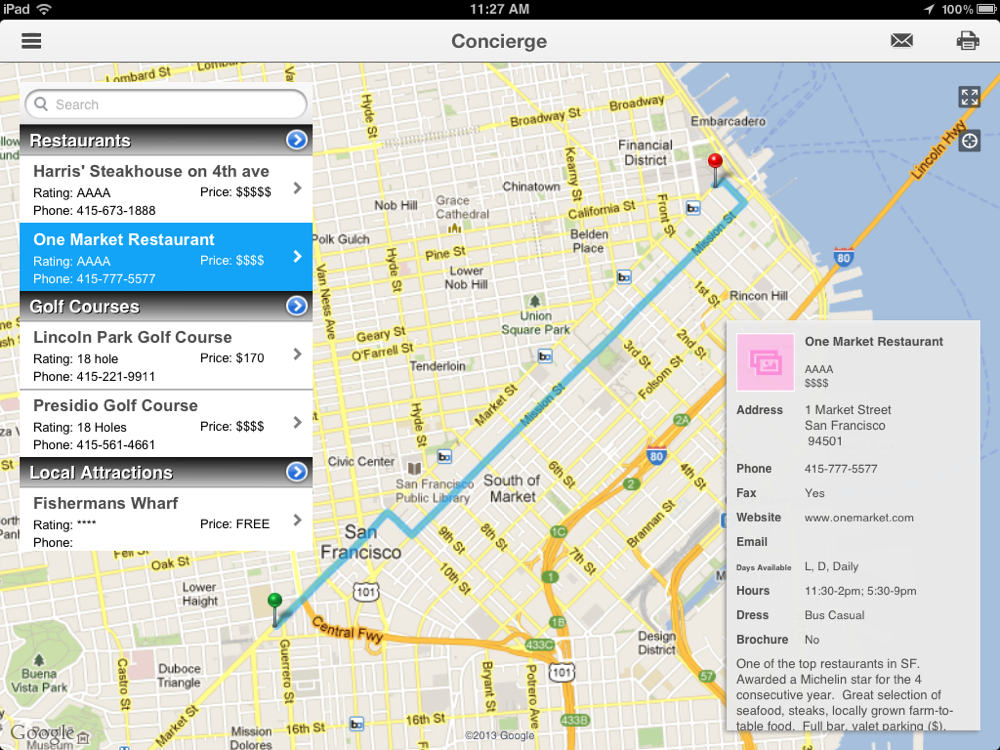Screen dimensions: 1000x750
Task: Open Fishermans Wharf details chevron
Action: pos(297,520)
